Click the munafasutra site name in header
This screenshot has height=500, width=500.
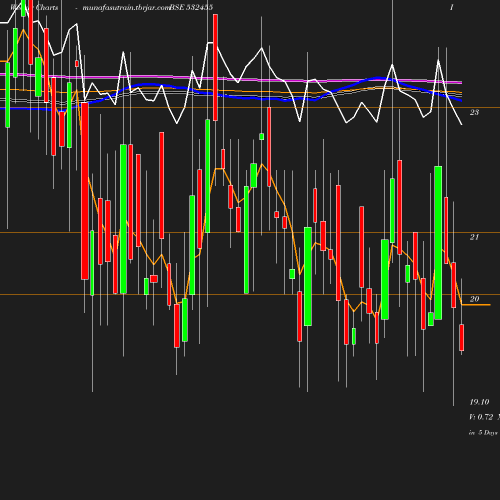coord(126,7)
